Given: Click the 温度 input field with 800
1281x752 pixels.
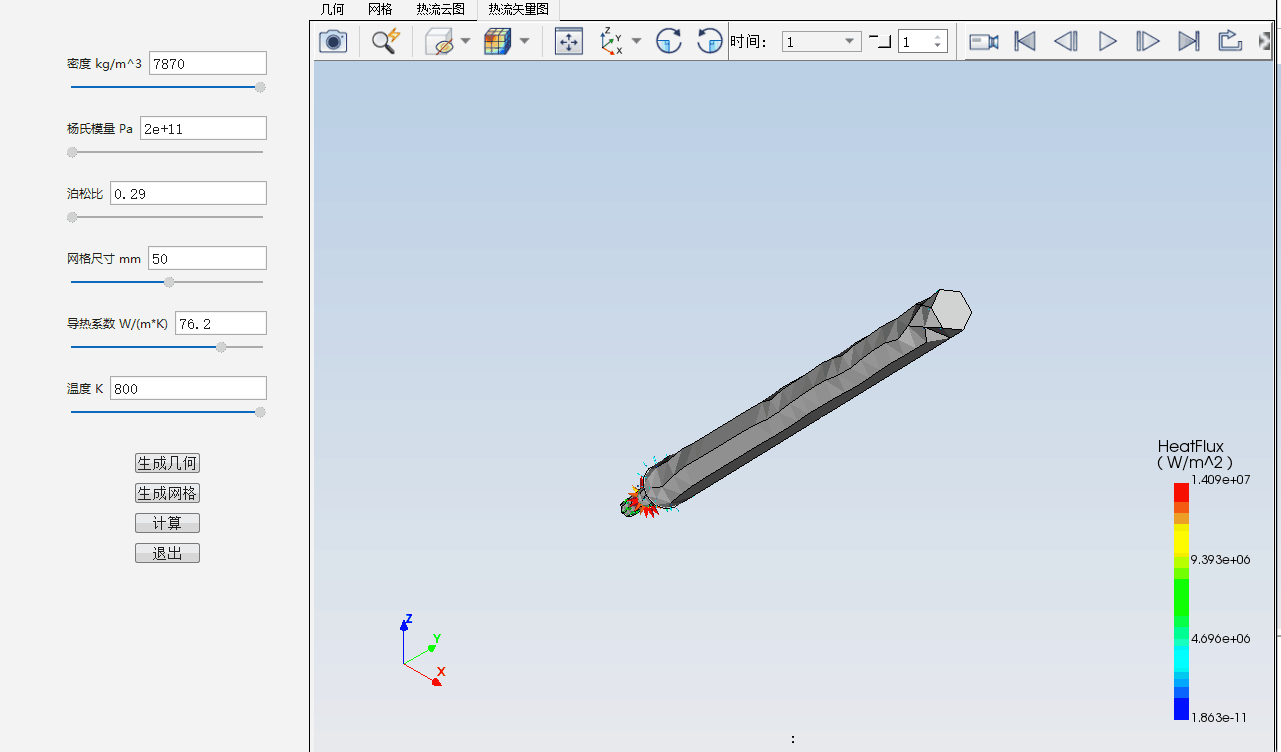Looking at the screenshot, I should coord(188,388).
